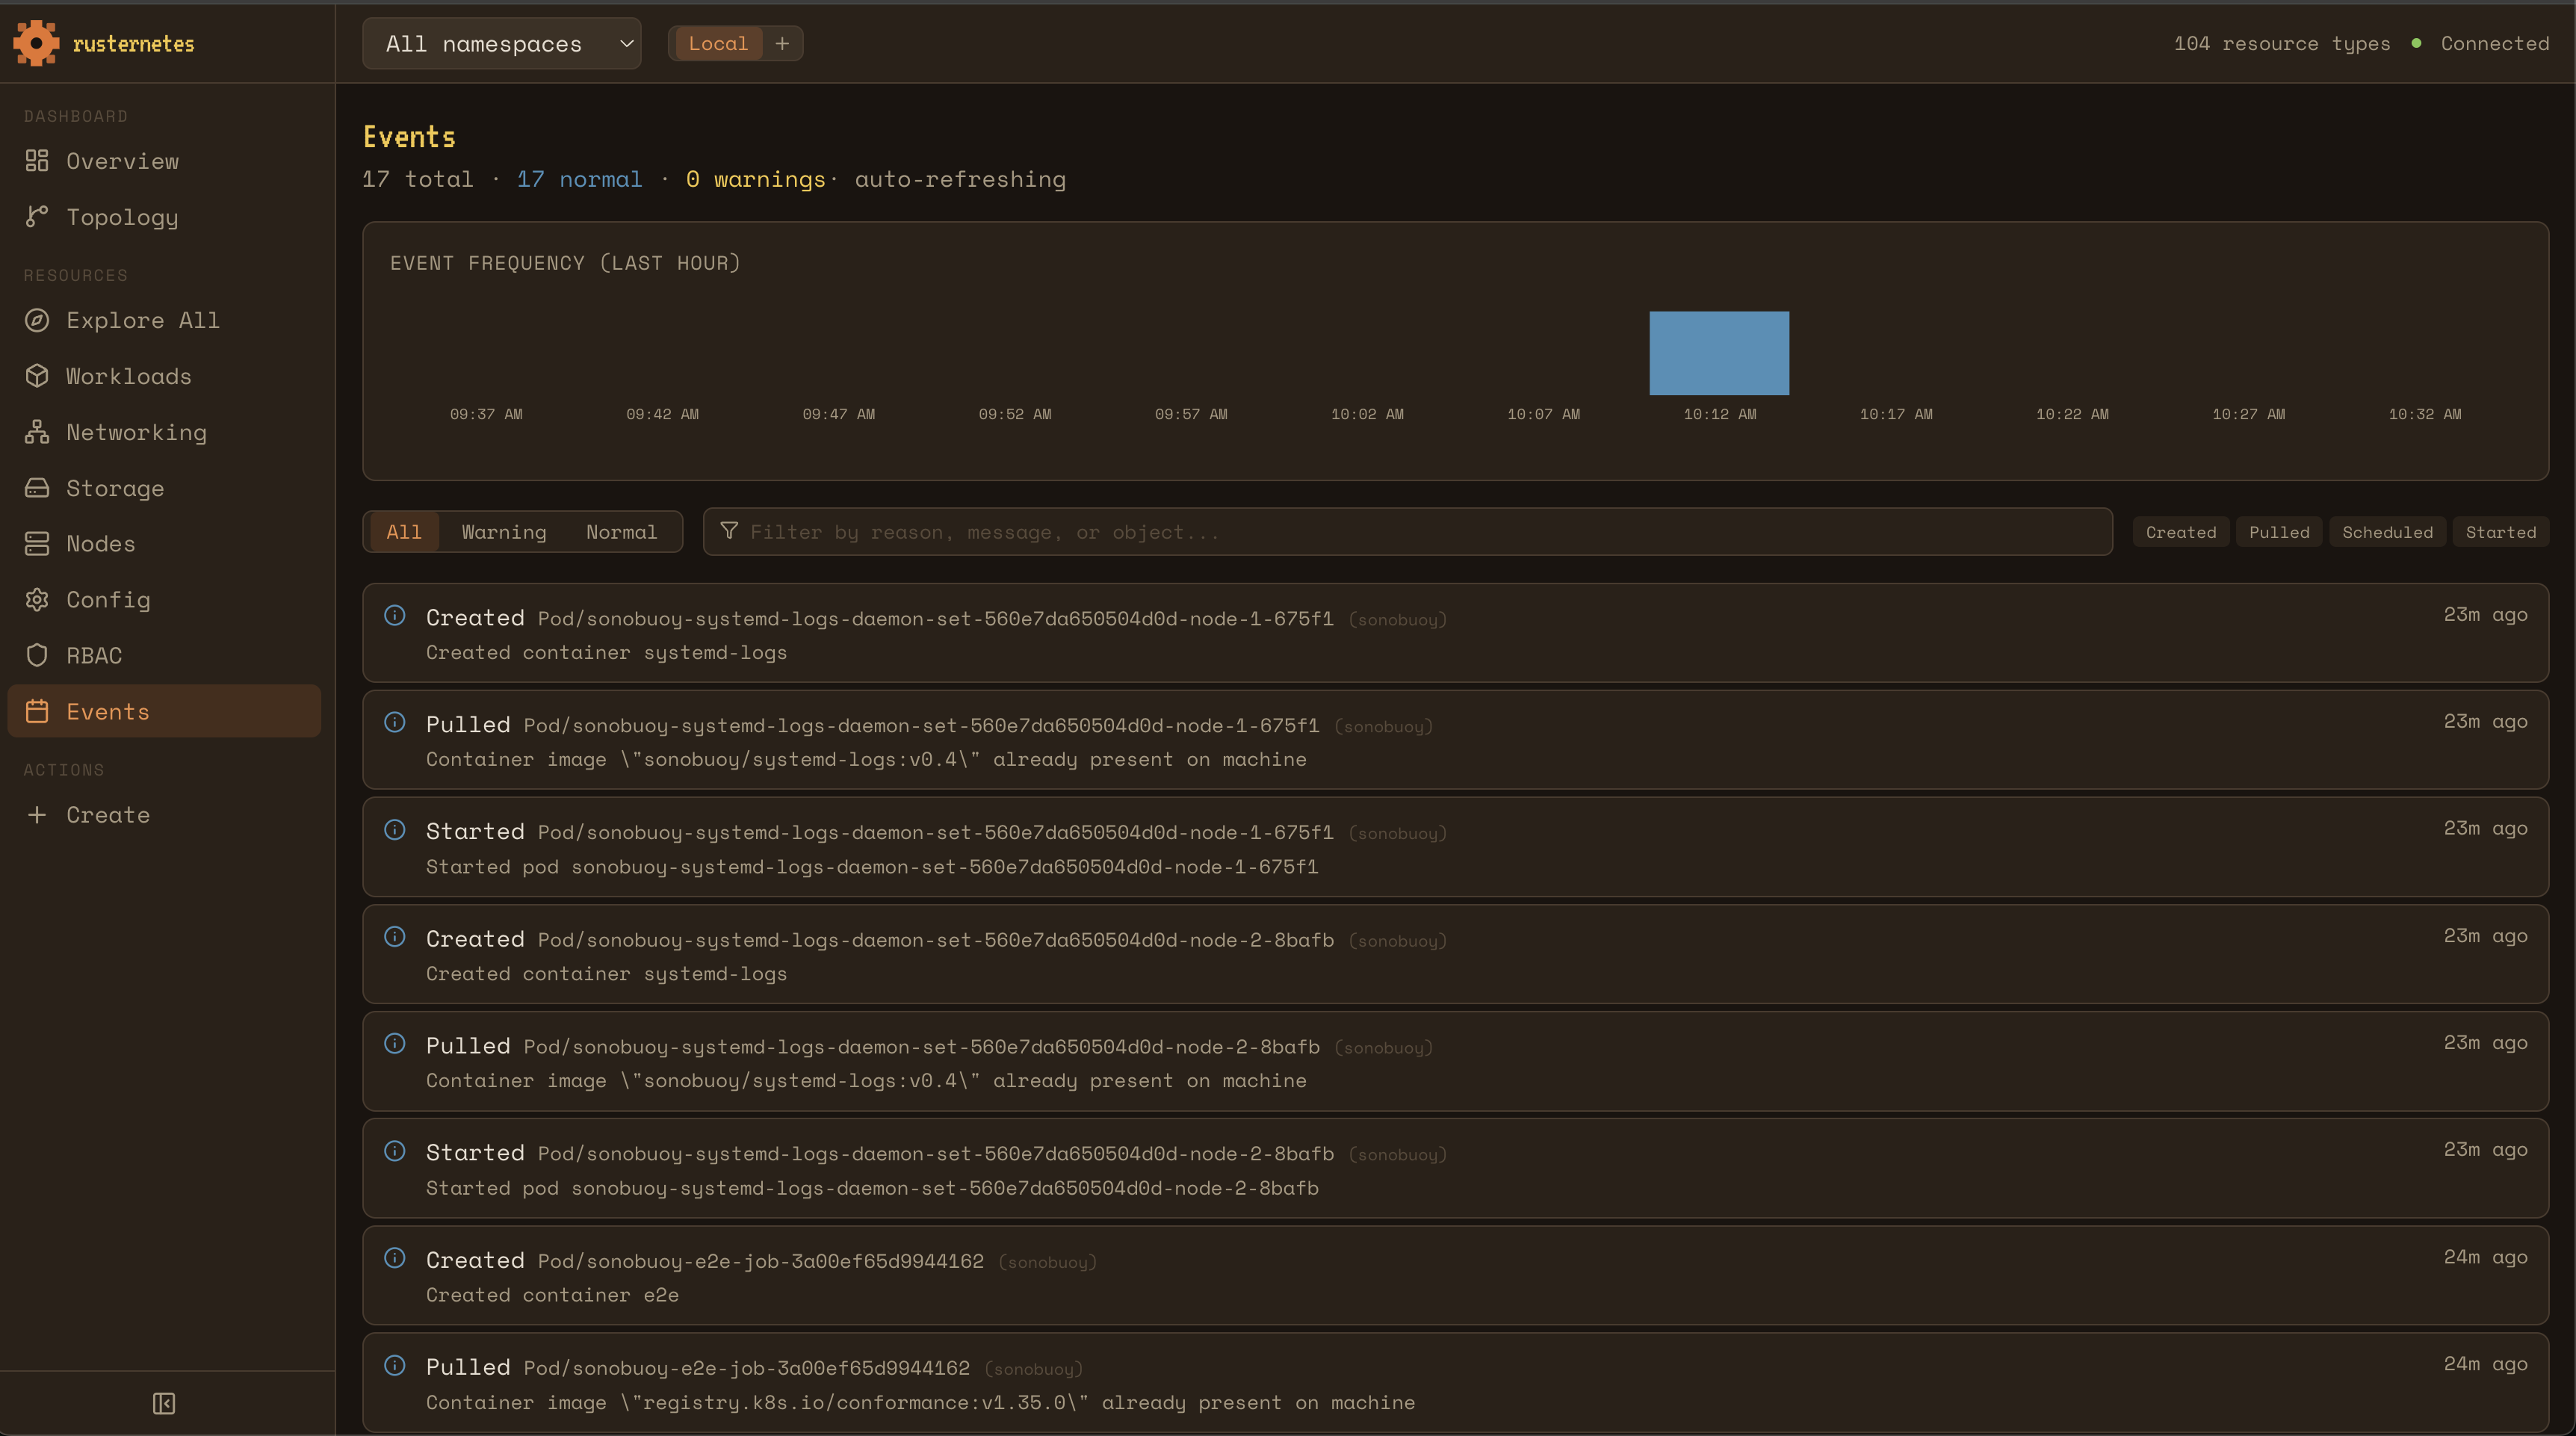Click the rusternetes gear logo icon
Image resolution: width=2576 pixels, height=1436 pixels.
point(36,43)
